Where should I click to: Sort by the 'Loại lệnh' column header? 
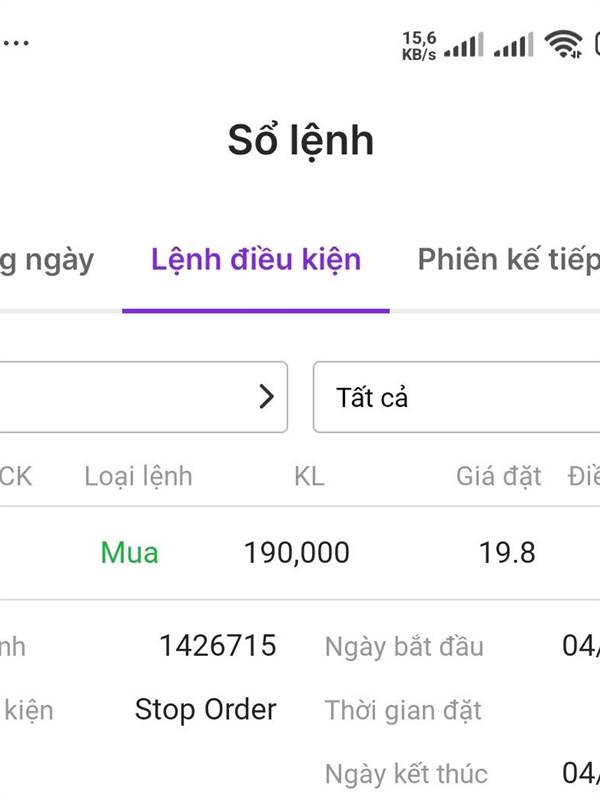point(138,476)
